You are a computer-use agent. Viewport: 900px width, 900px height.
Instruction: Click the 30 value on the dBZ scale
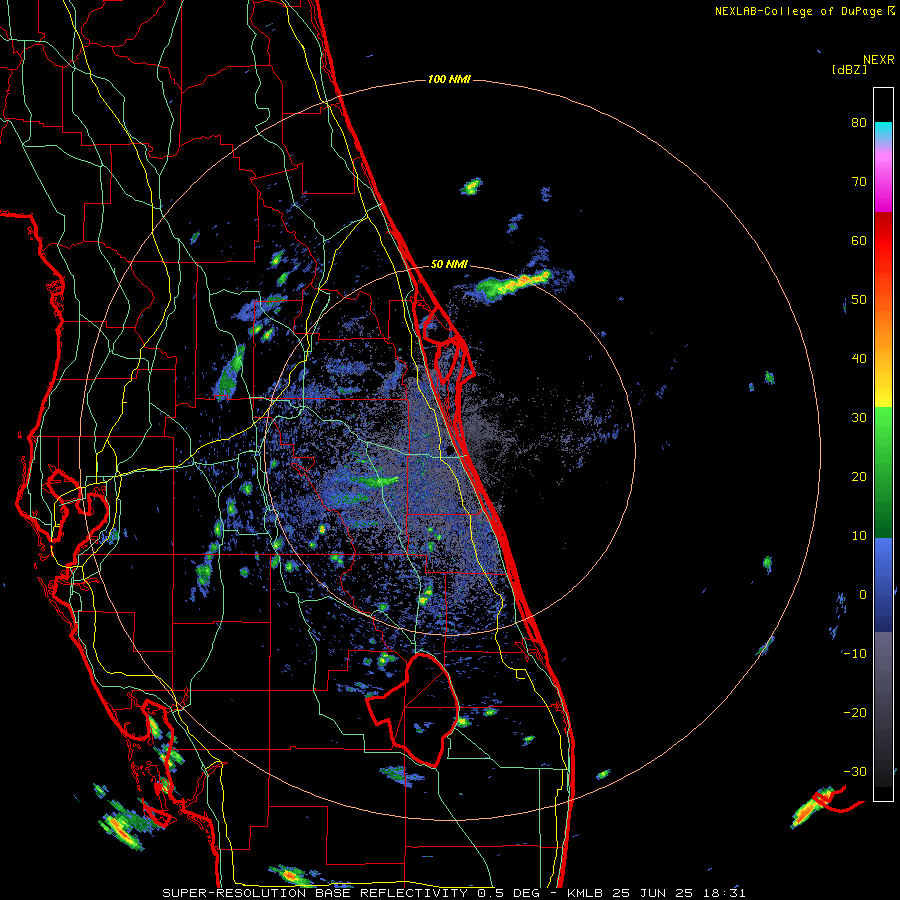[859, 418]
